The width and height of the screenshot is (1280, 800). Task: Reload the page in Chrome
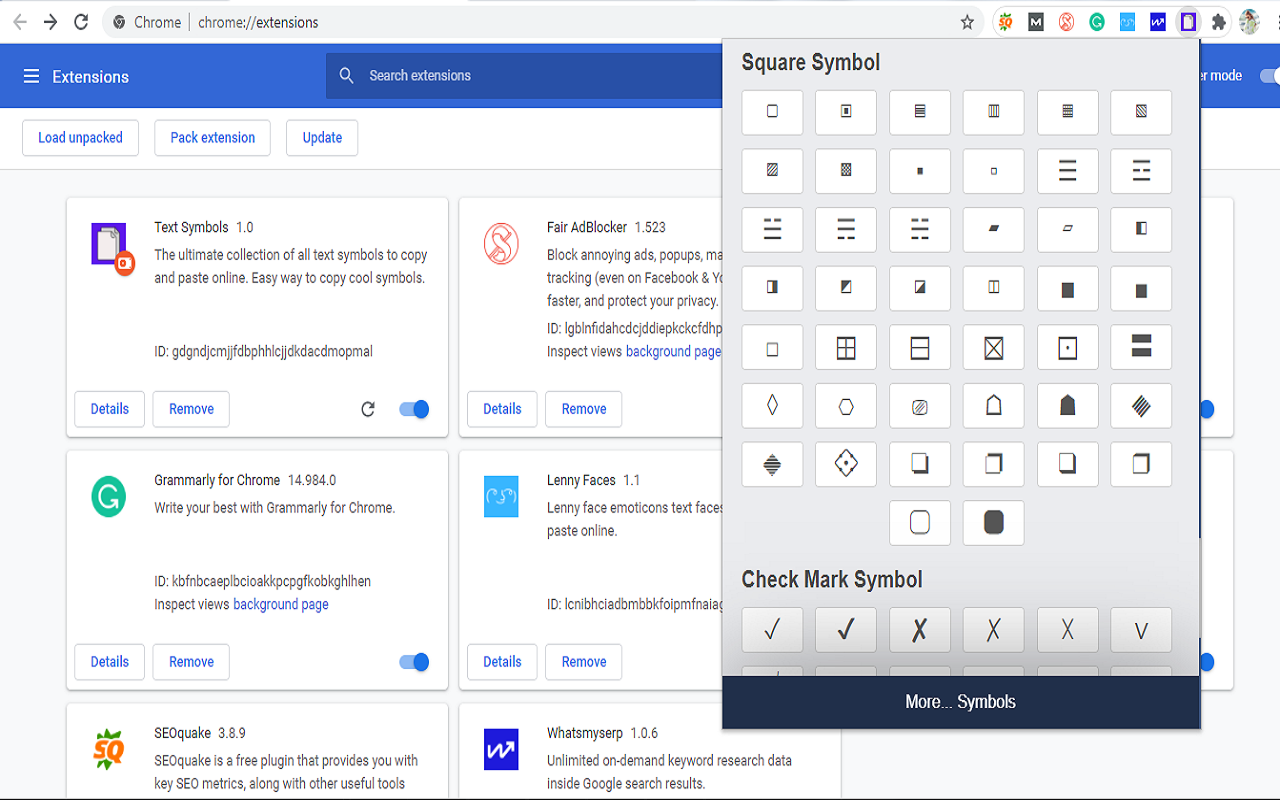[81, 22]
